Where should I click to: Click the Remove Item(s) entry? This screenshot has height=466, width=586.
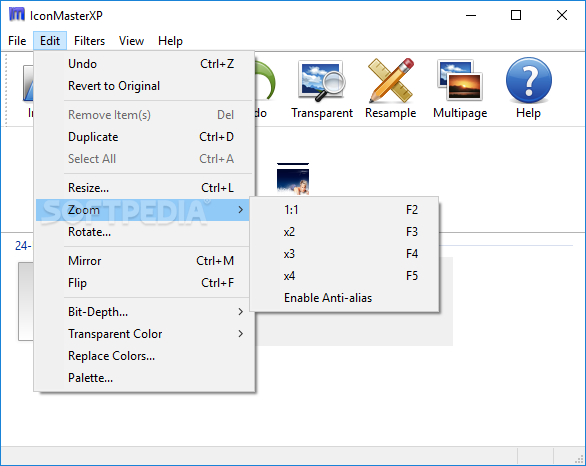145,115
